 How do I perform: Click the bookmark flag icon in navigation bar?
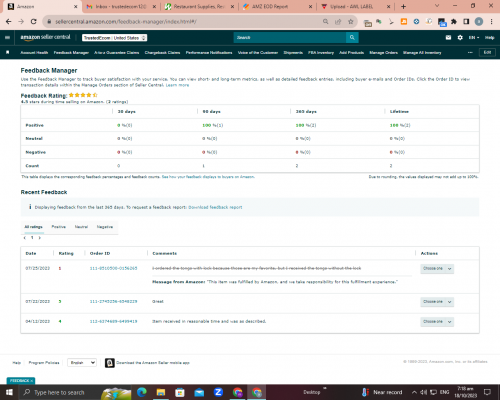pos(8,52)
